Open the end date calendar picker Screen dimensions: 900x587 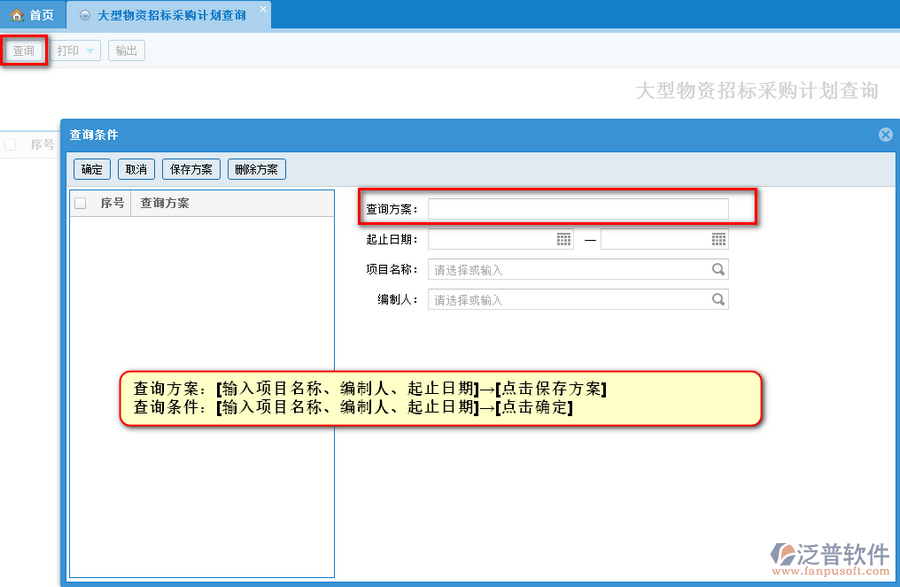click(x=718, y=239)
